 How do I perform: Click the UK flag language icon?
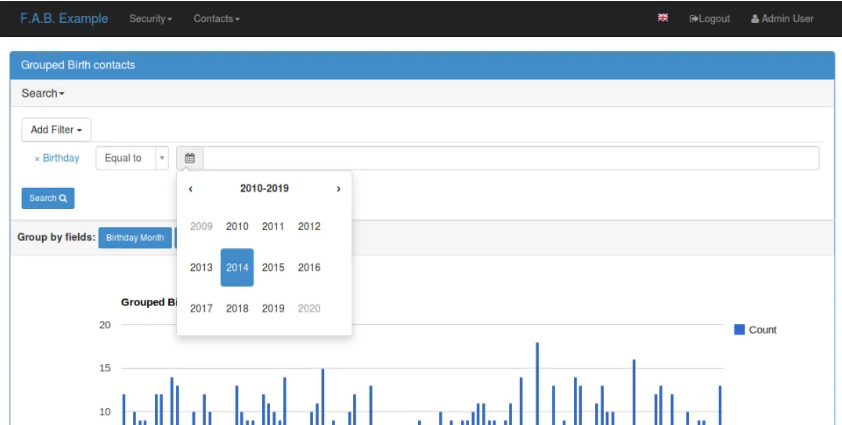pos(663,18)
